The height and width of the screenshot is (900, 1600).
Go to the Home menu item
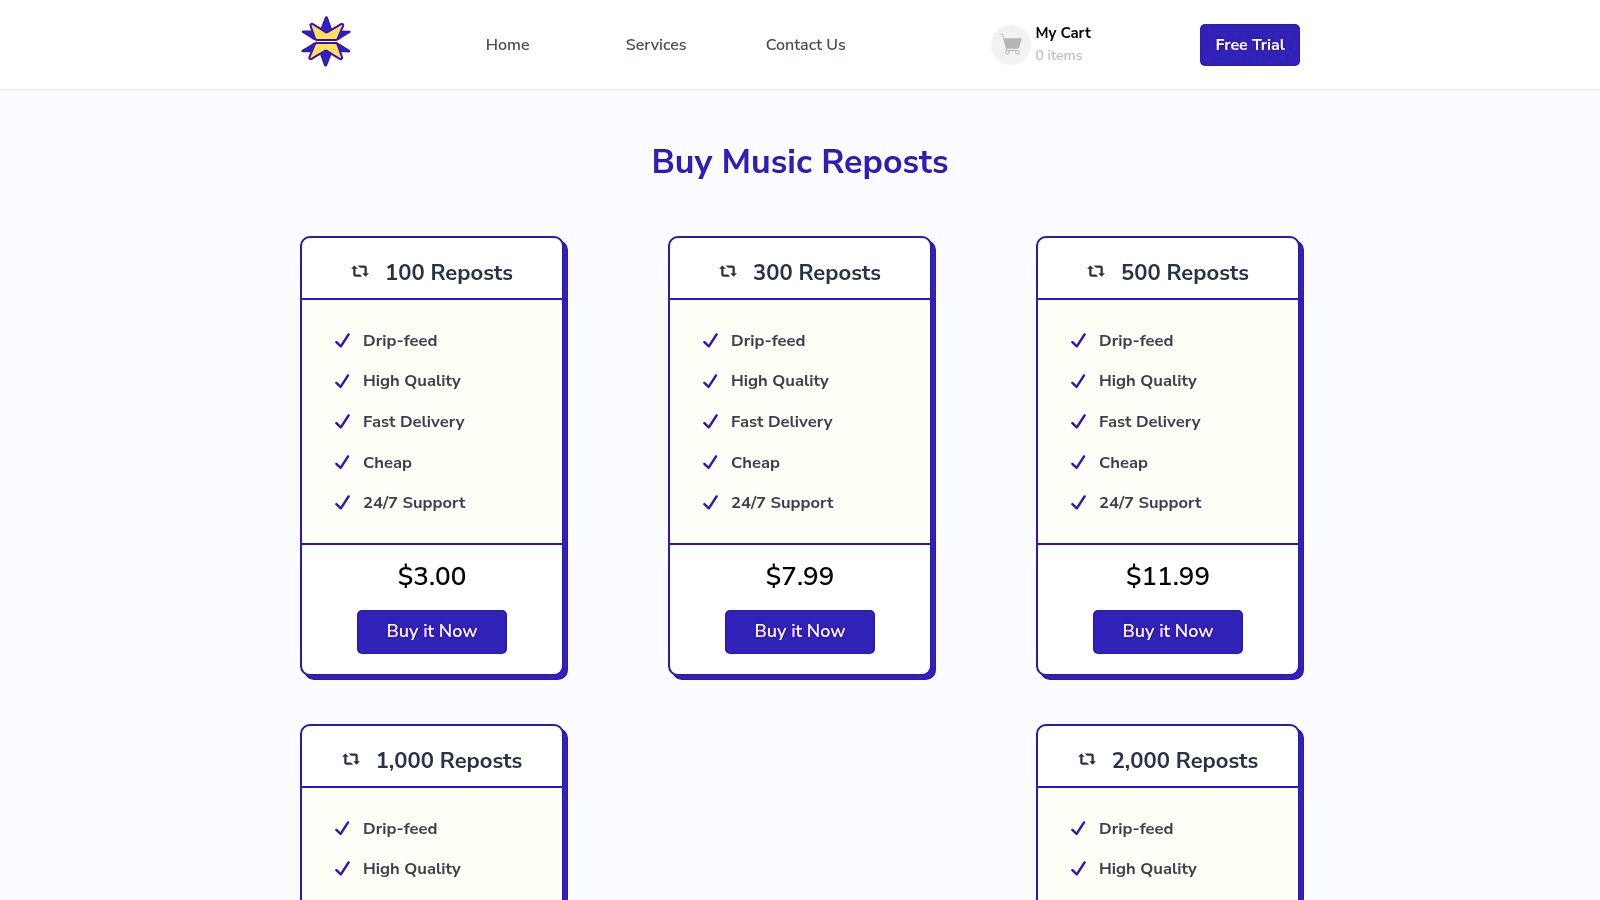[507, 45]
